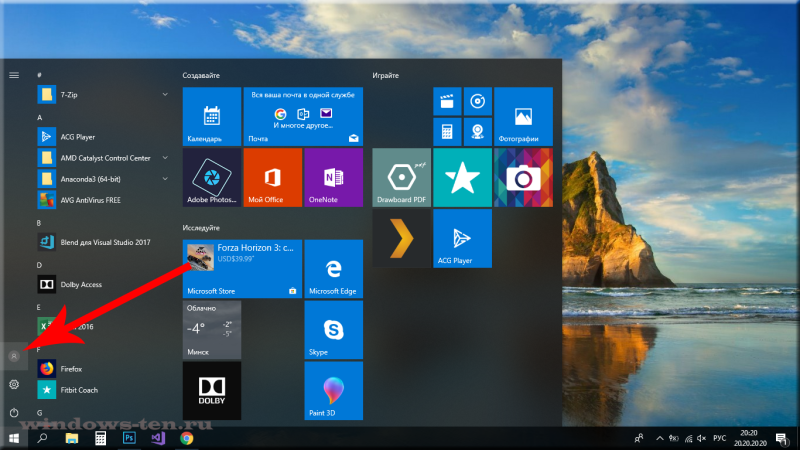This screenshot has height=450, width=800.
Task: Open the People icon in tray
Action: coord(638,438)
